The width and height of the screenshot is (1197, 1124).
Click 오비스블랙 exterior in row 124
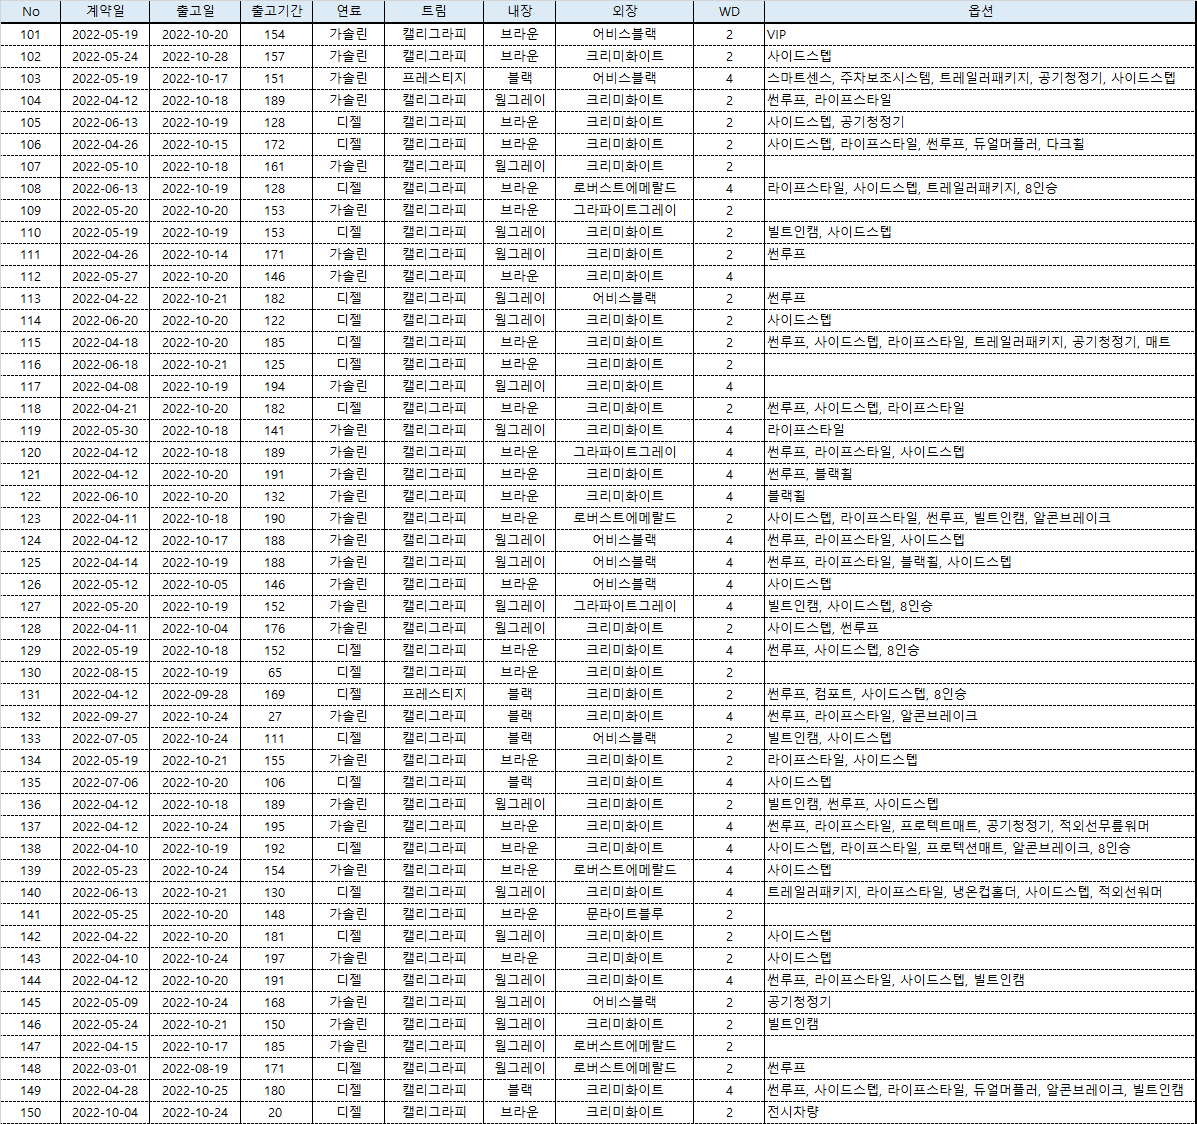pyautogui.click(x=624, y=541)
